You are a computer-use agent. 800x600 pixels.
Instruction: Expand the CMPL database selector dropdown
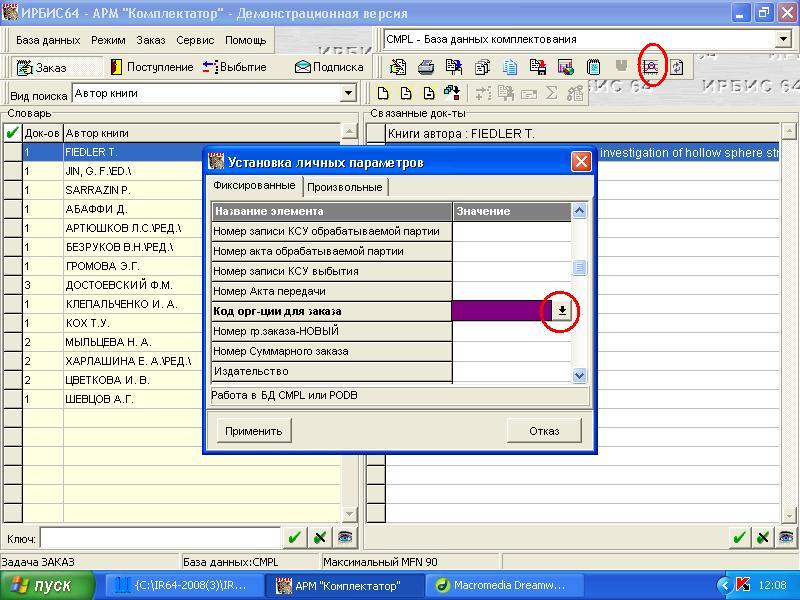(x=783, y=39)
